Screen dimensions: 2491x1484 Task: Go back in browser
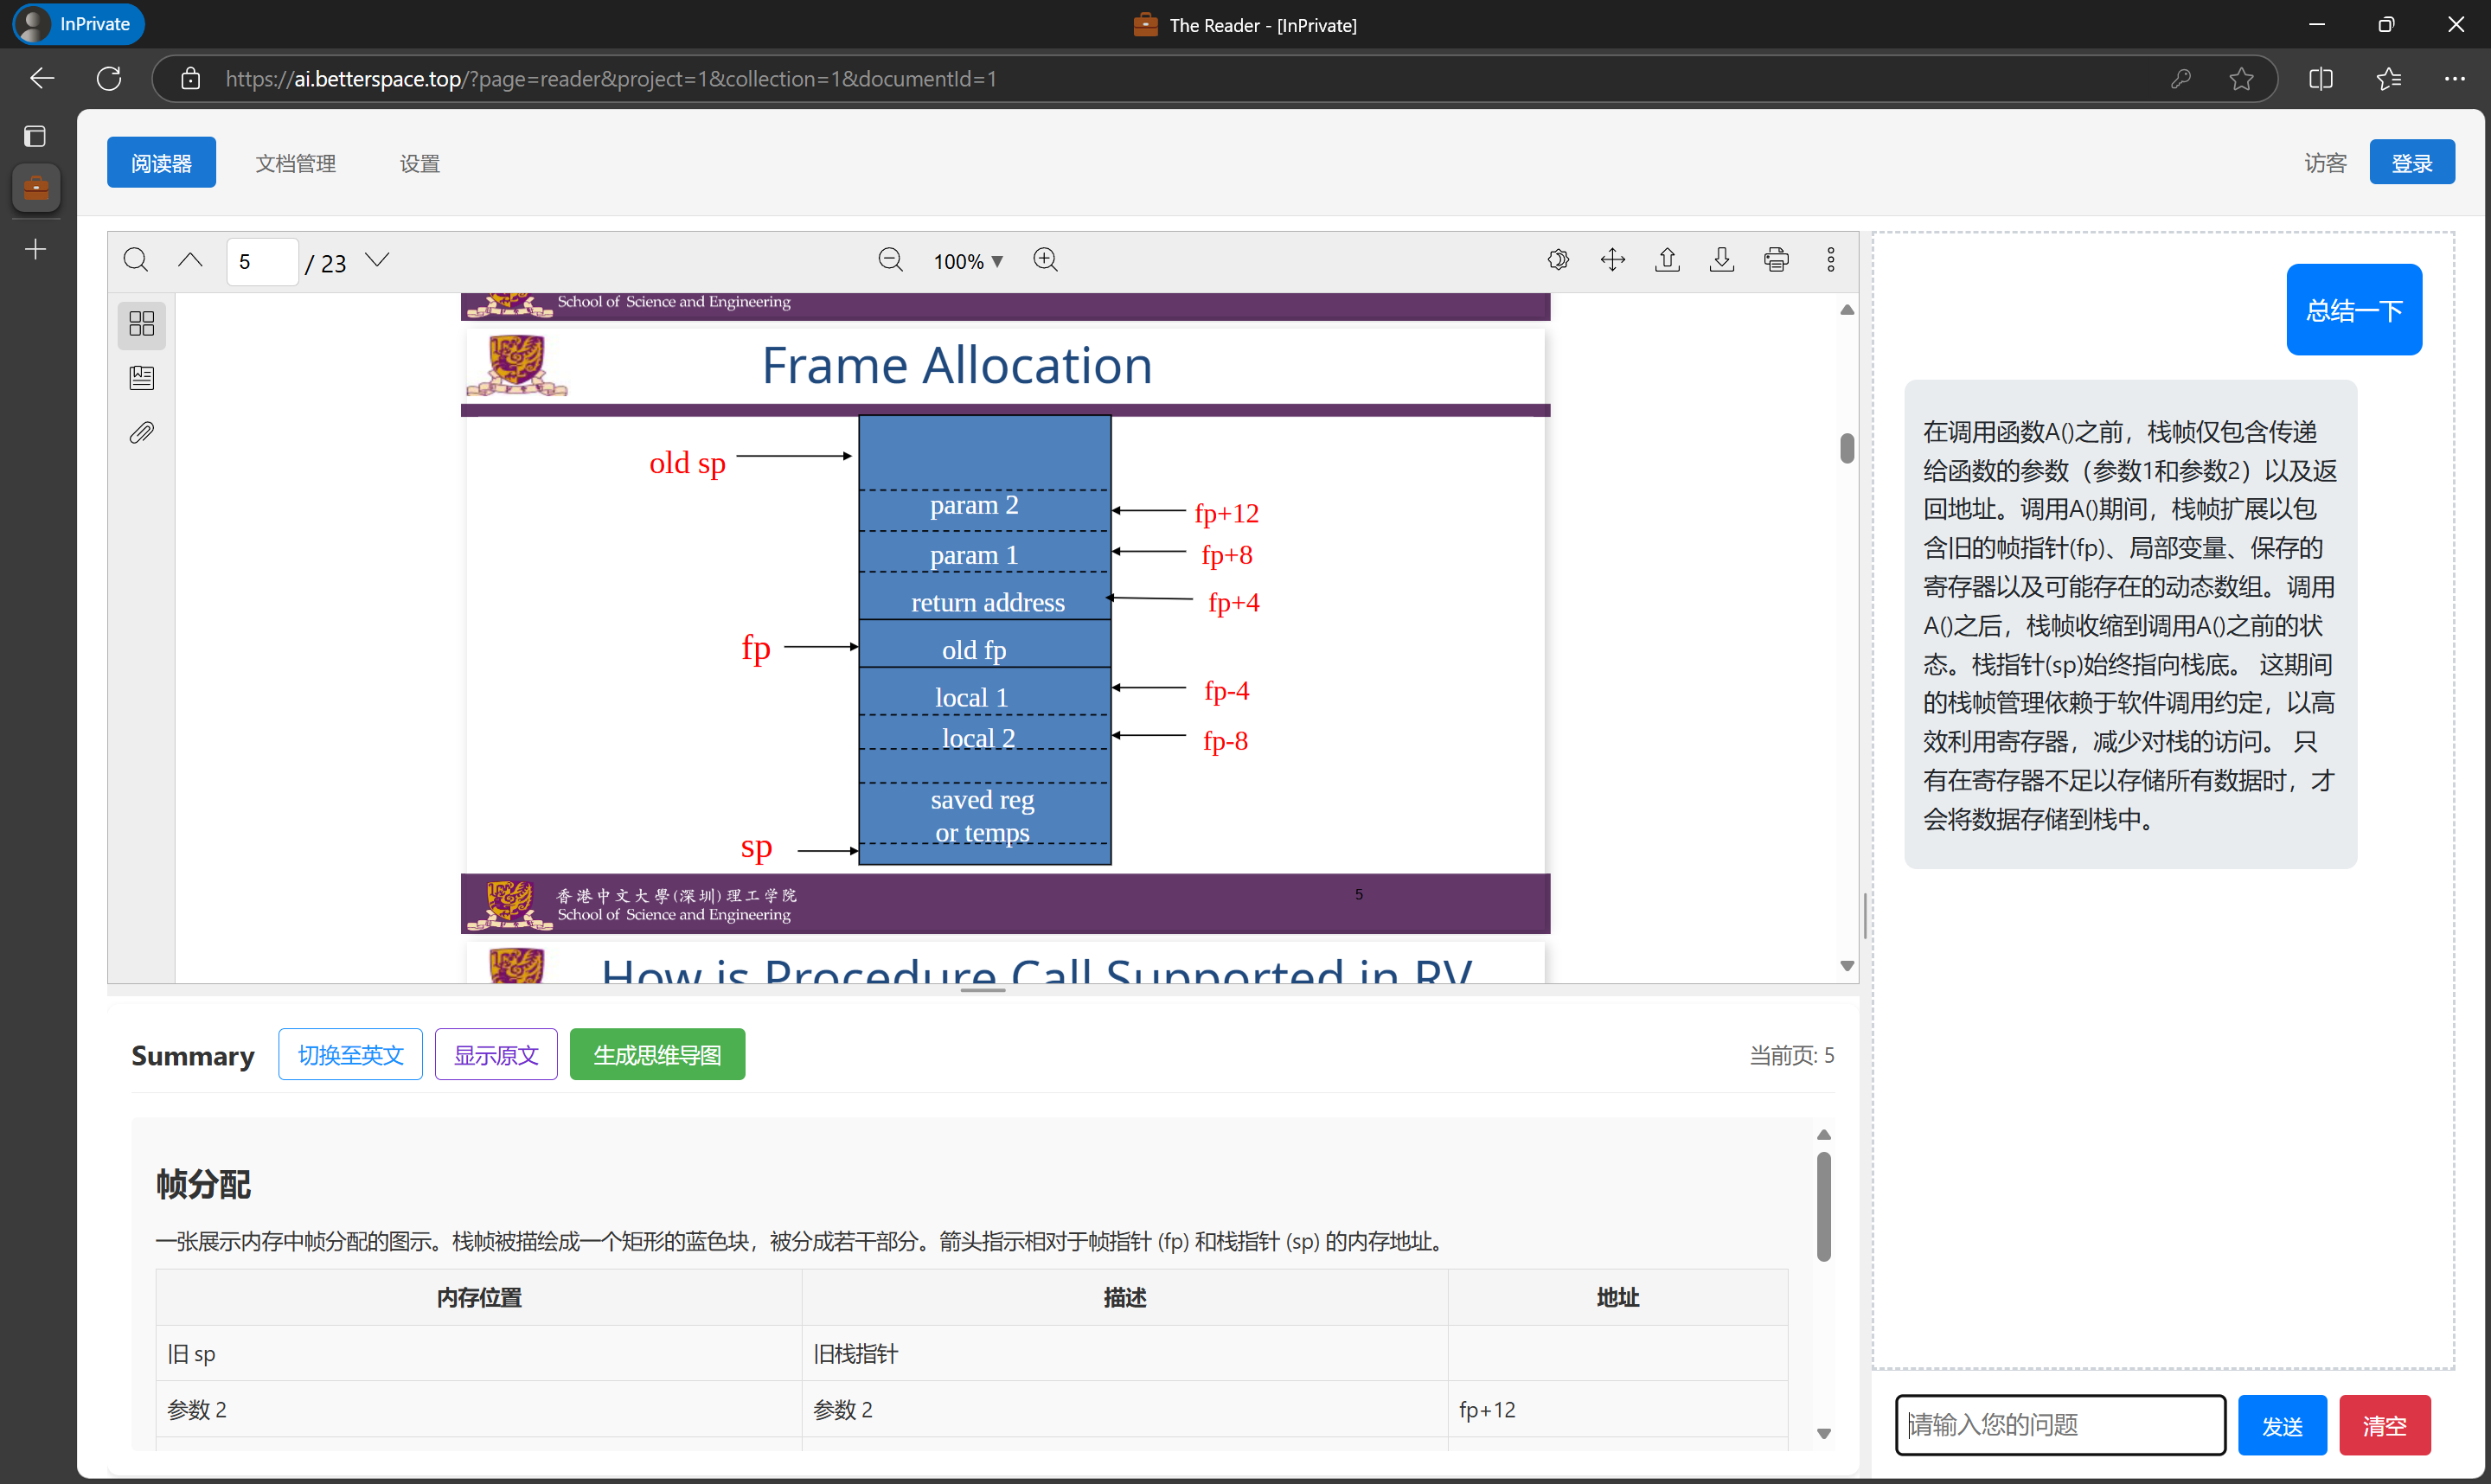point(42,79)
